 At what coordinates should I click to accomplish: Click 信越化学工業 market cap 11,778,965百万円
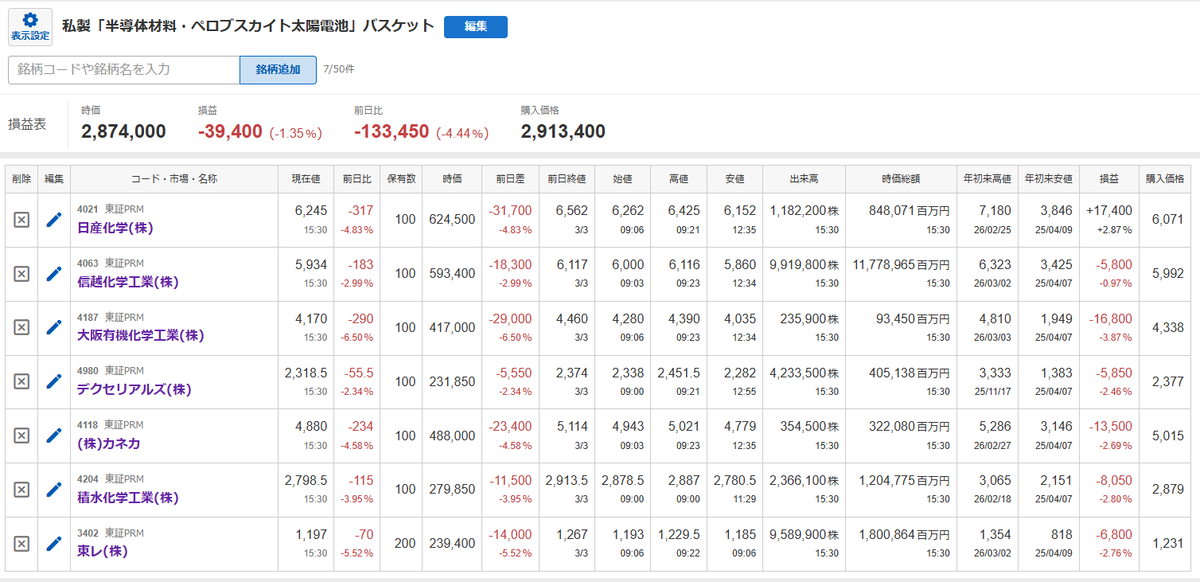point(900,265)
